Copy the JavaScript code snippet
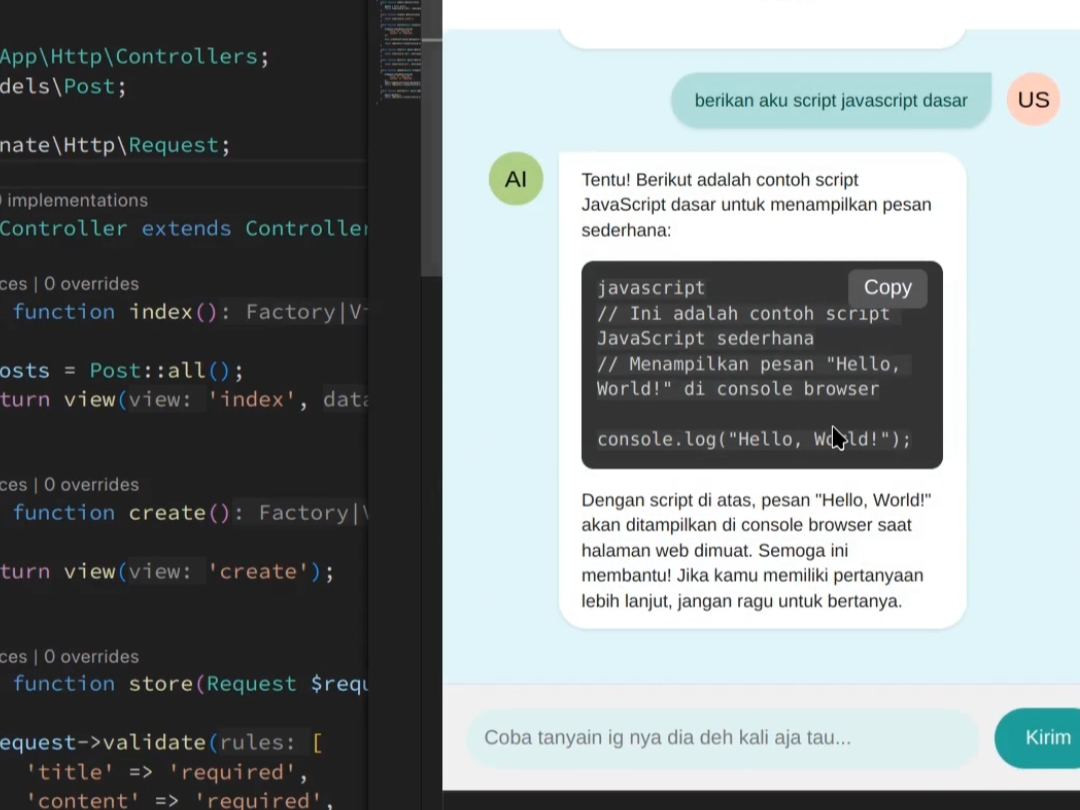 (886, 287)
